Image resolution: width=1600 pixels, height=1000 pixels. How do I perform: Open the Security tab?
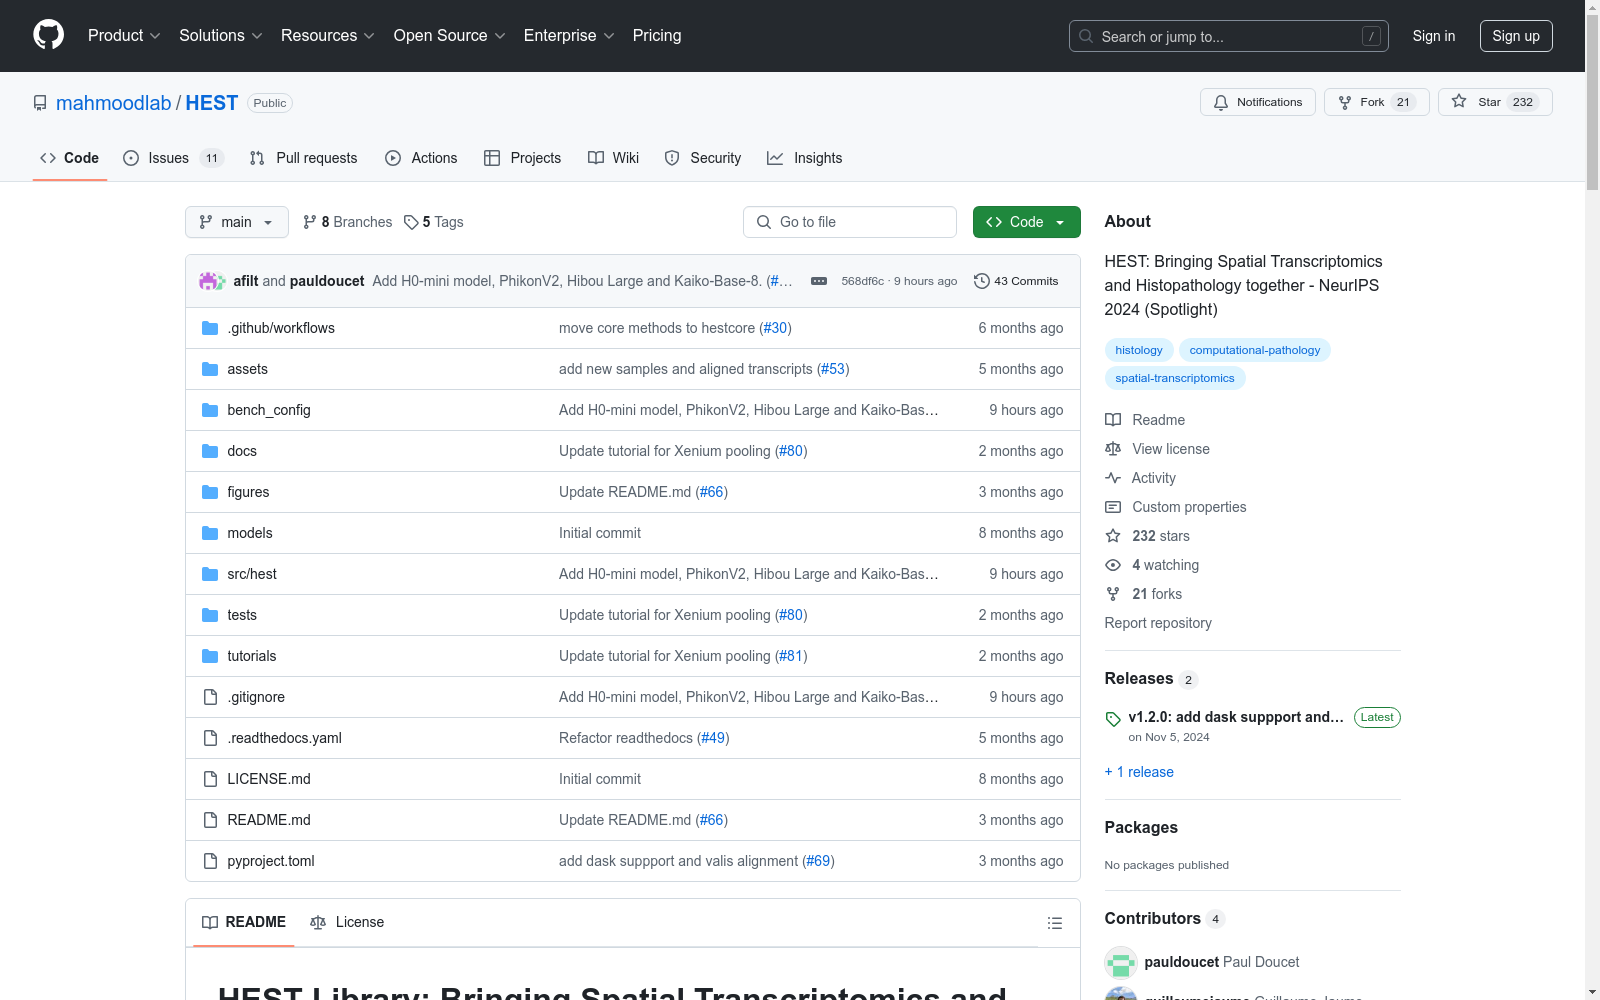point(703,158)
